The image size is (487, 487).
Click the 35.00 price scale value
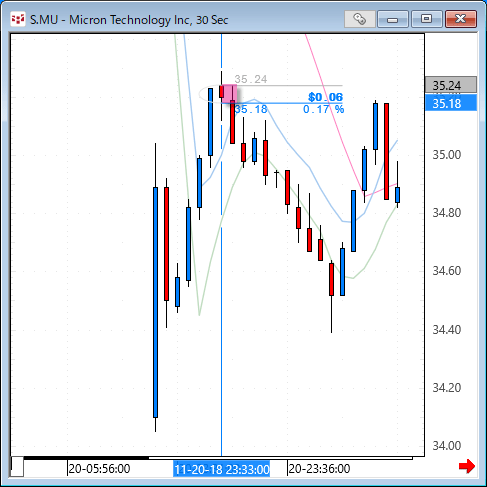pyautogui.click(x=447, y=155)
